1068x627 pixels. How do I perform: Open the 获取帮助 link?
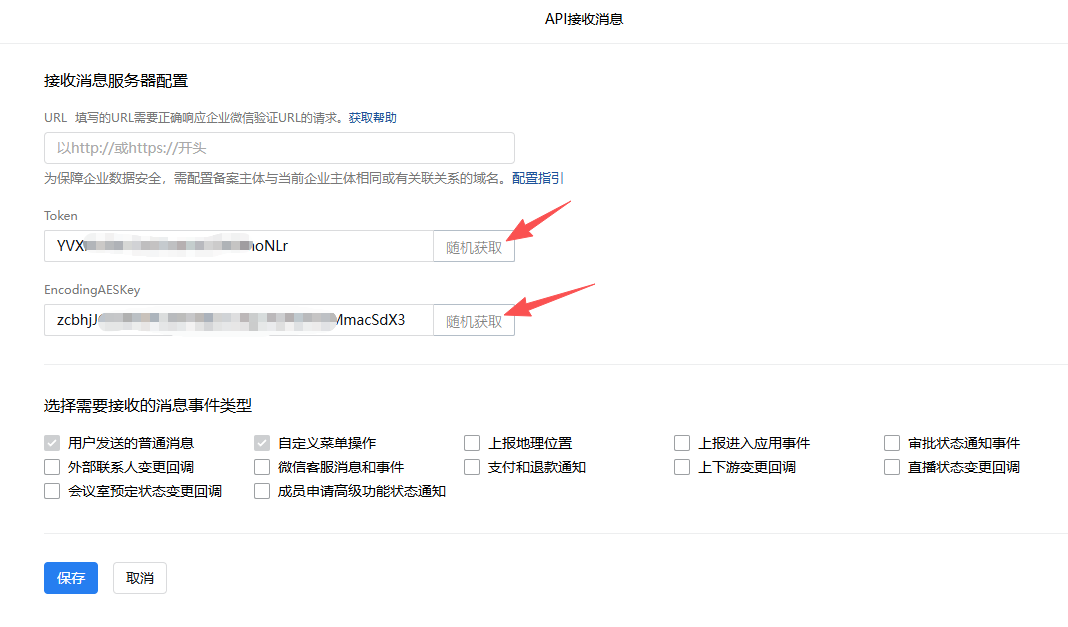pos(372,118)
